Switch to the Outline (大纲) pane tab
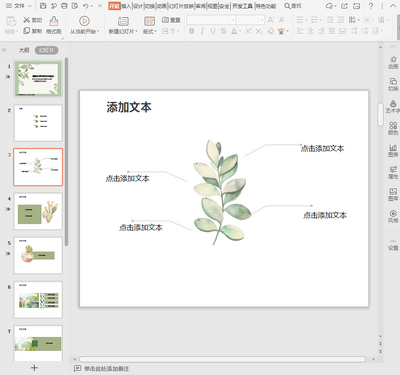This screenshot has height=375, width=400. (x=24, y=50)
